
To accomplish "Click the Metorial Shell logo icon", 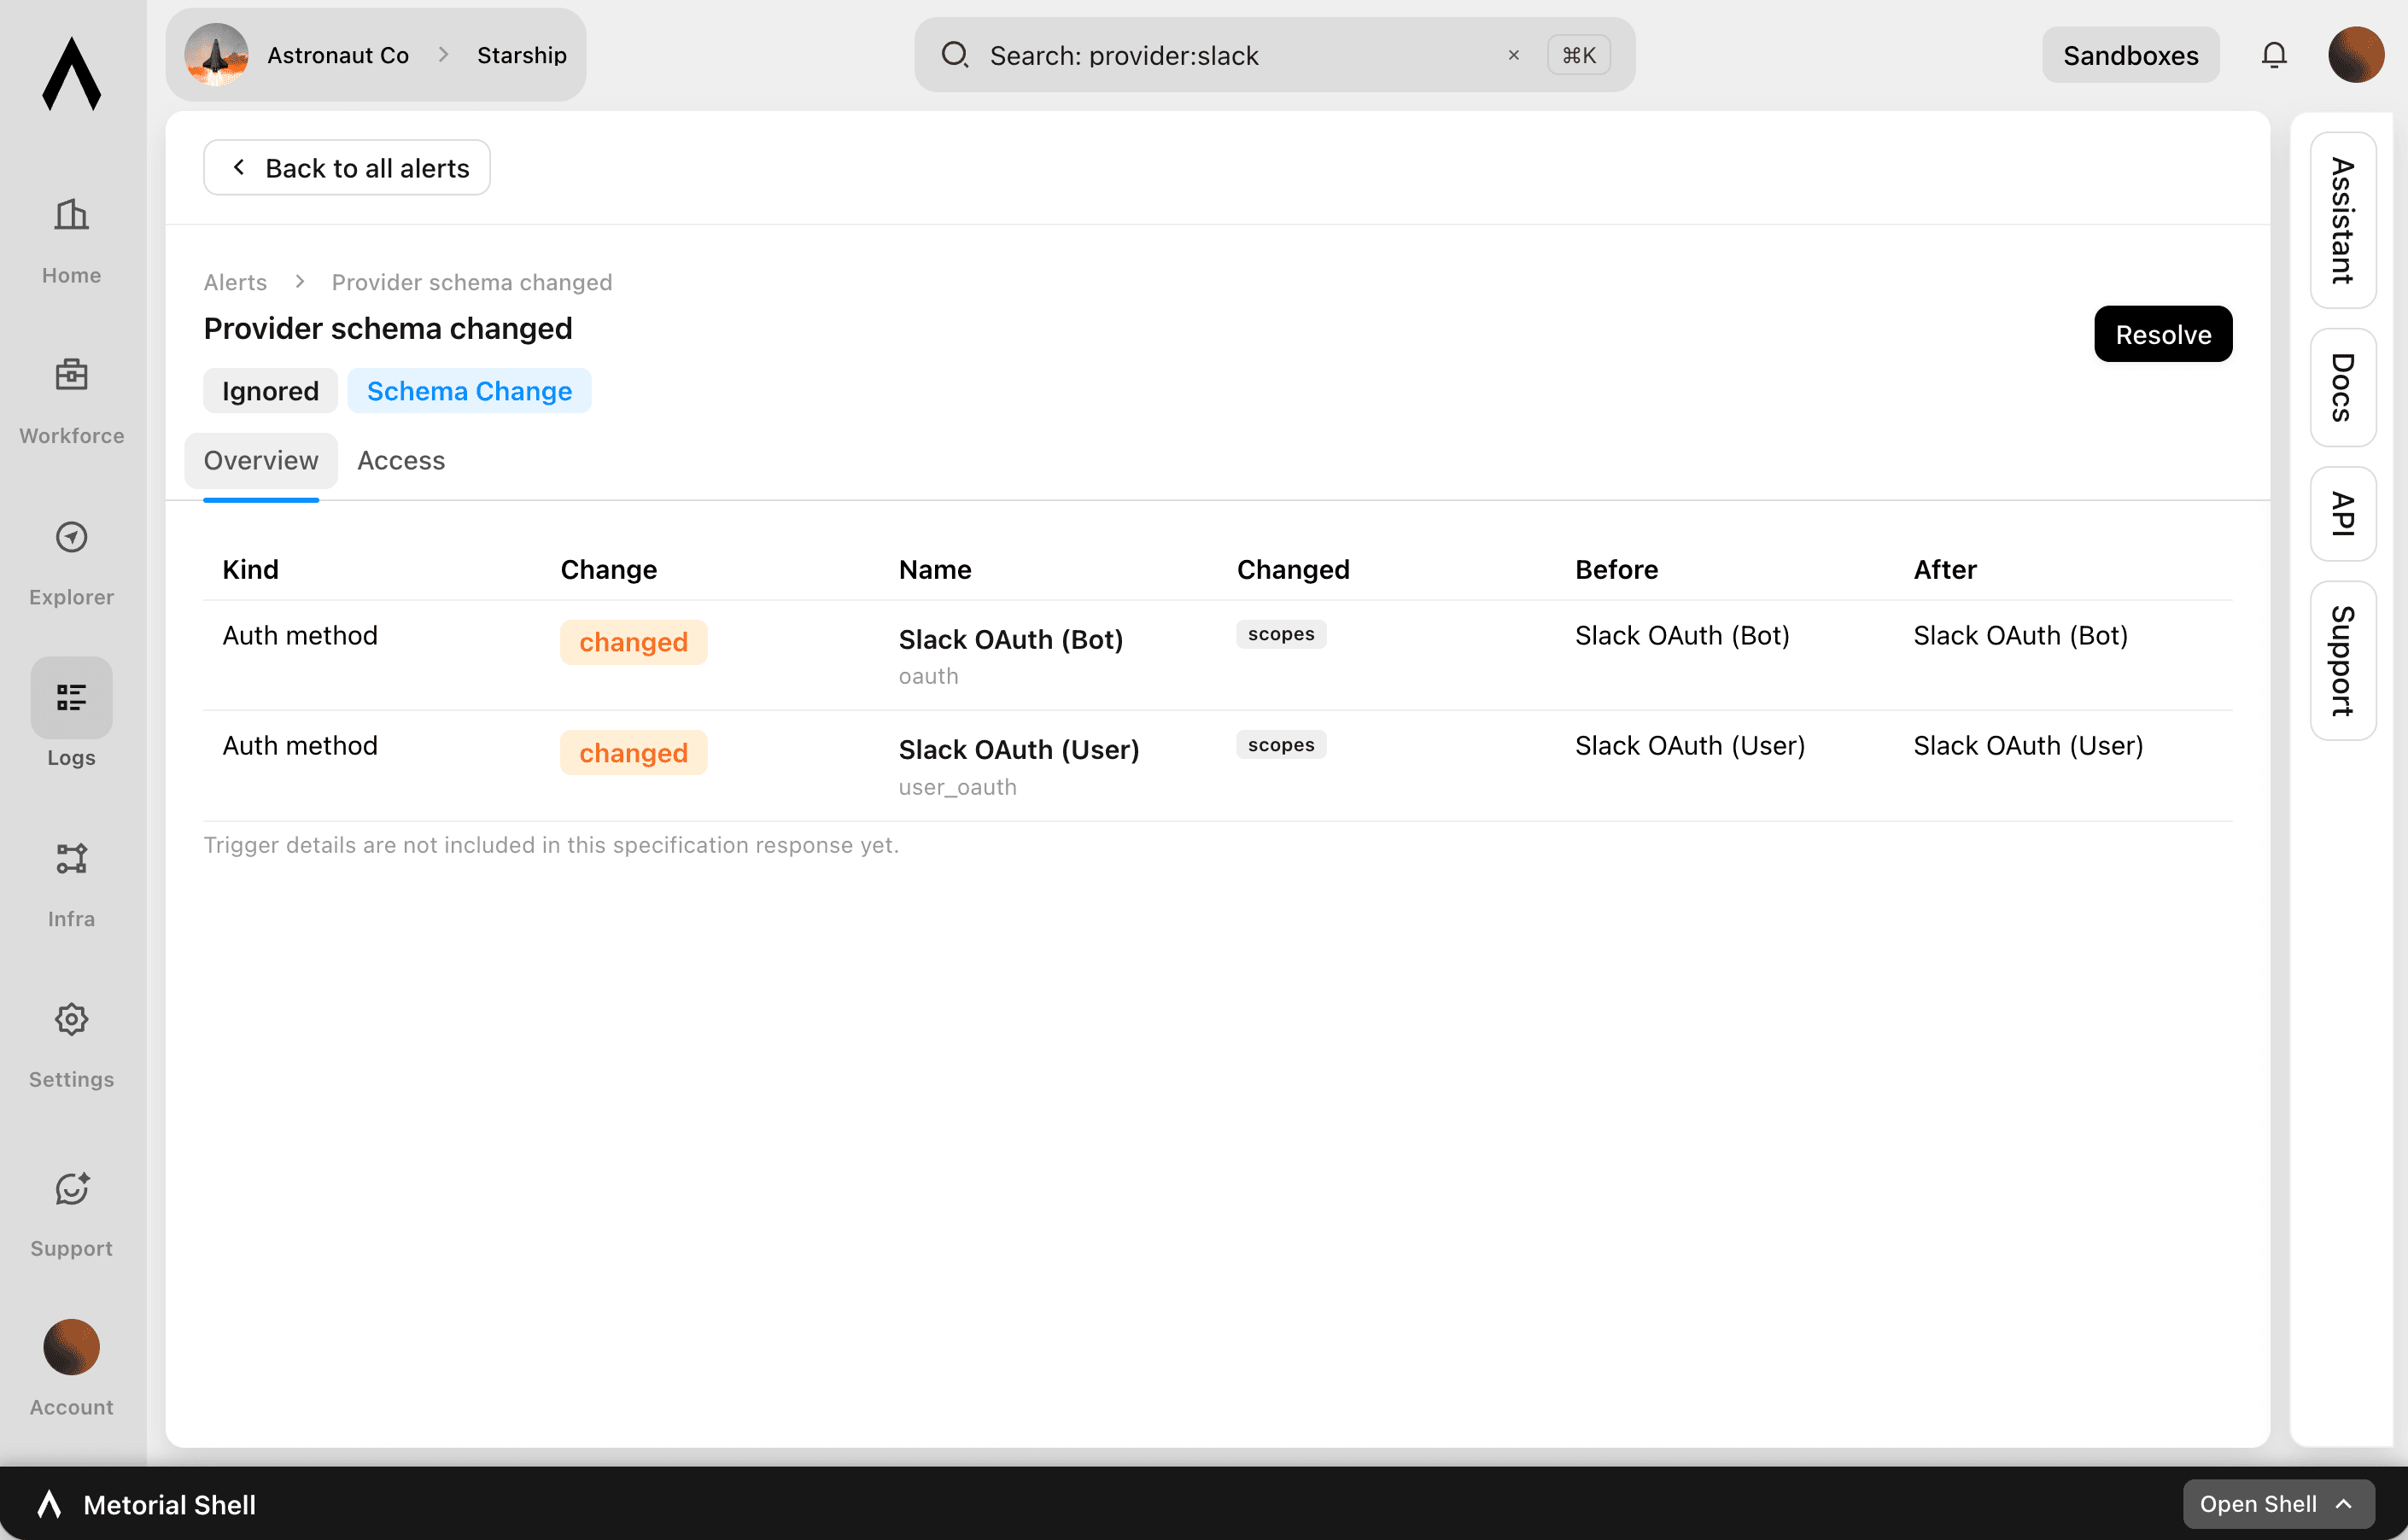I will [49, 1504].
